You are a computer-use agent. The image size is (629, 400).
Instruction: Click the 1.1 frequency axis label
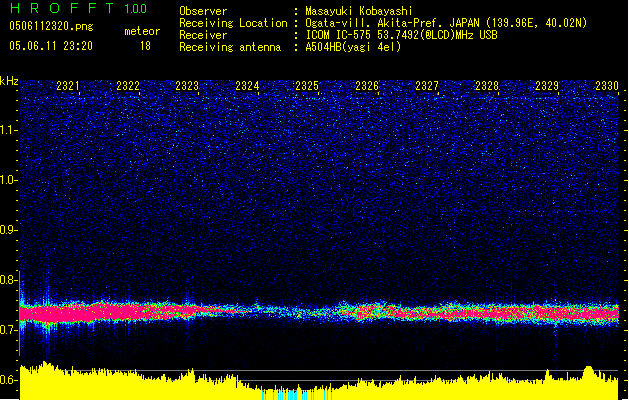tap(9, 130)
